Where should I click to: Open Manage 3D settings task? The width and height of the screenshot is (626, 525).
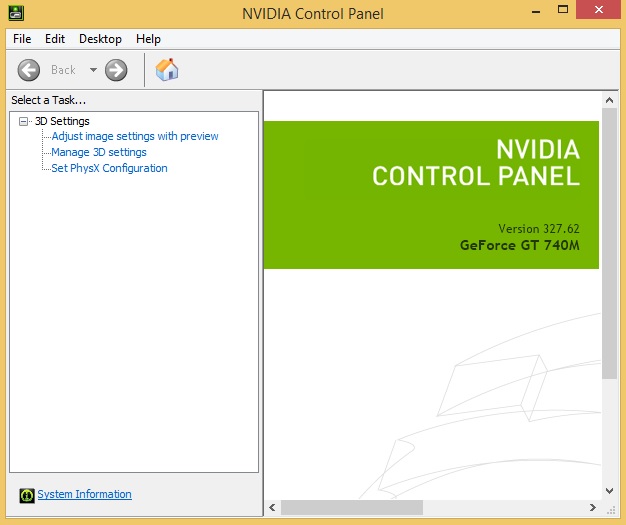click(x=98, y=152)
